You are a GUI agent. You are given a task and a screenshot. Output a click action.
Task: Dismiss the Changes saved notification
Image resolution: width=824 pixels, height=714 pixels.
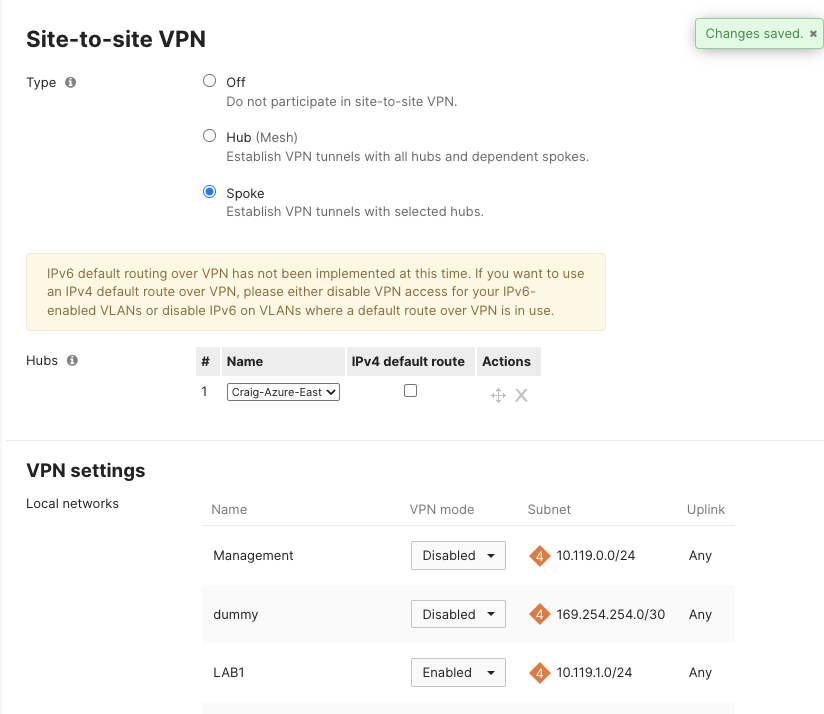(x=813, y=34)
